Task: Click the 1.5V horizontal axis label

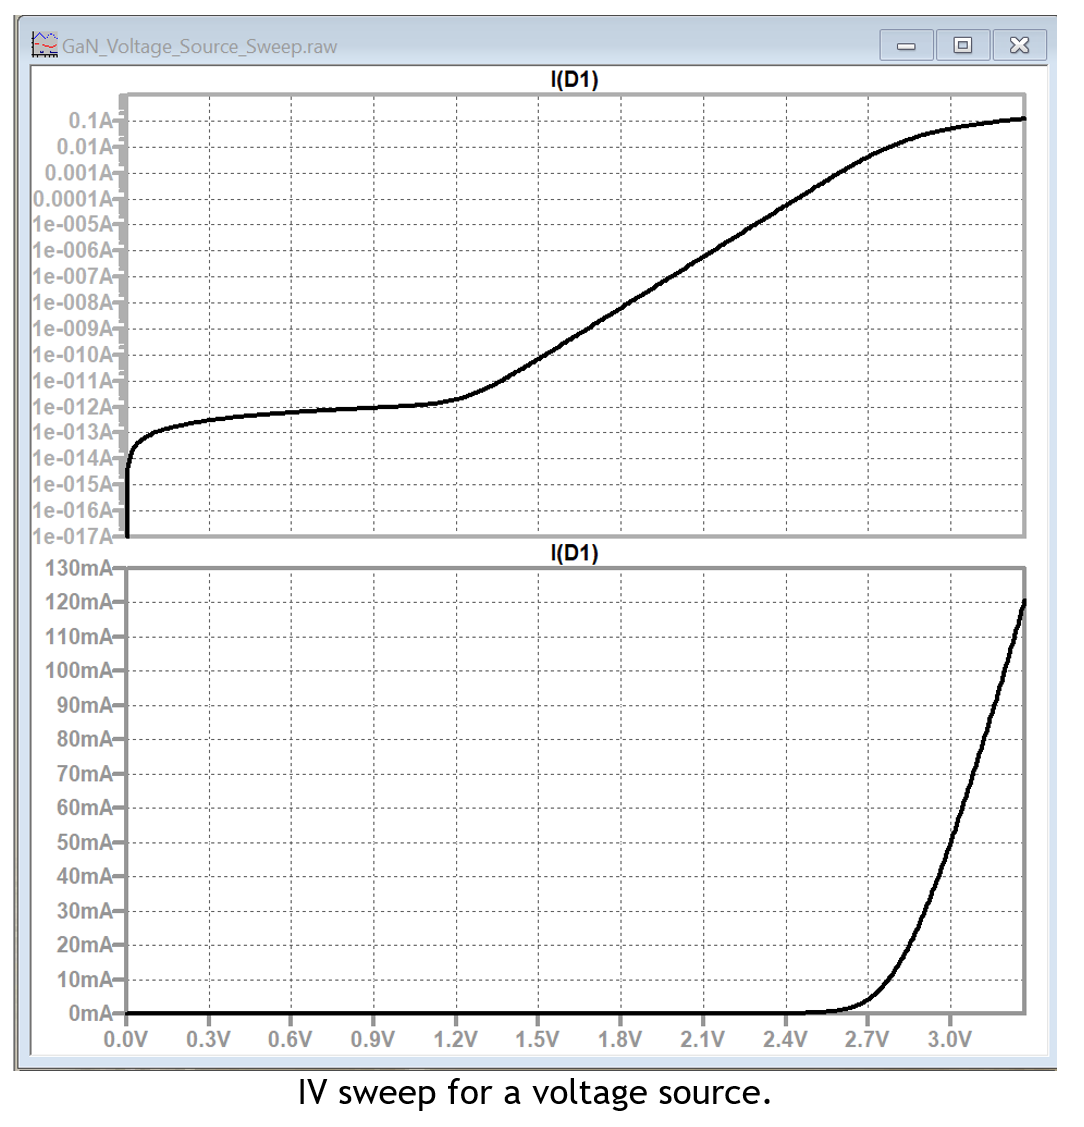Action: coord(538,1039)
